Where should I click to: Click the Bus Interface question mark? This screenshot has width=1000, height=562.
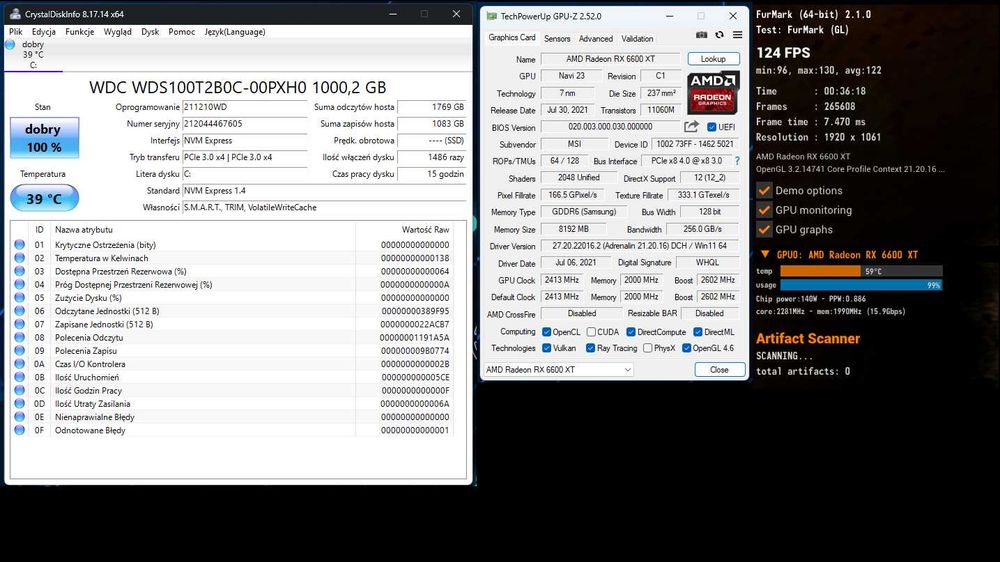(x=737, y=161)
